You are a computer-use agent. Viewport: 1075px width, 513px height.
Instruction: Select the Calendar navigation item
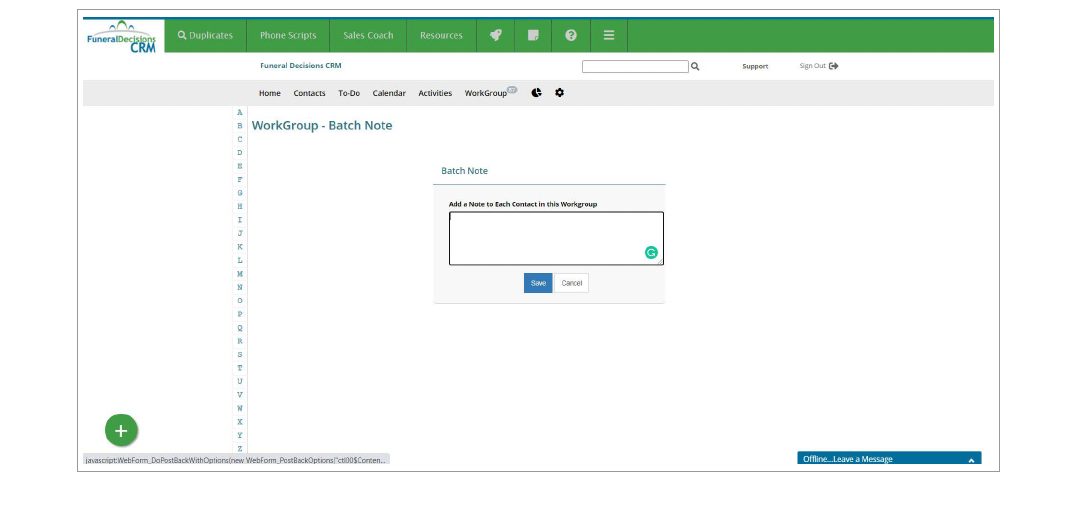(389, 93)
